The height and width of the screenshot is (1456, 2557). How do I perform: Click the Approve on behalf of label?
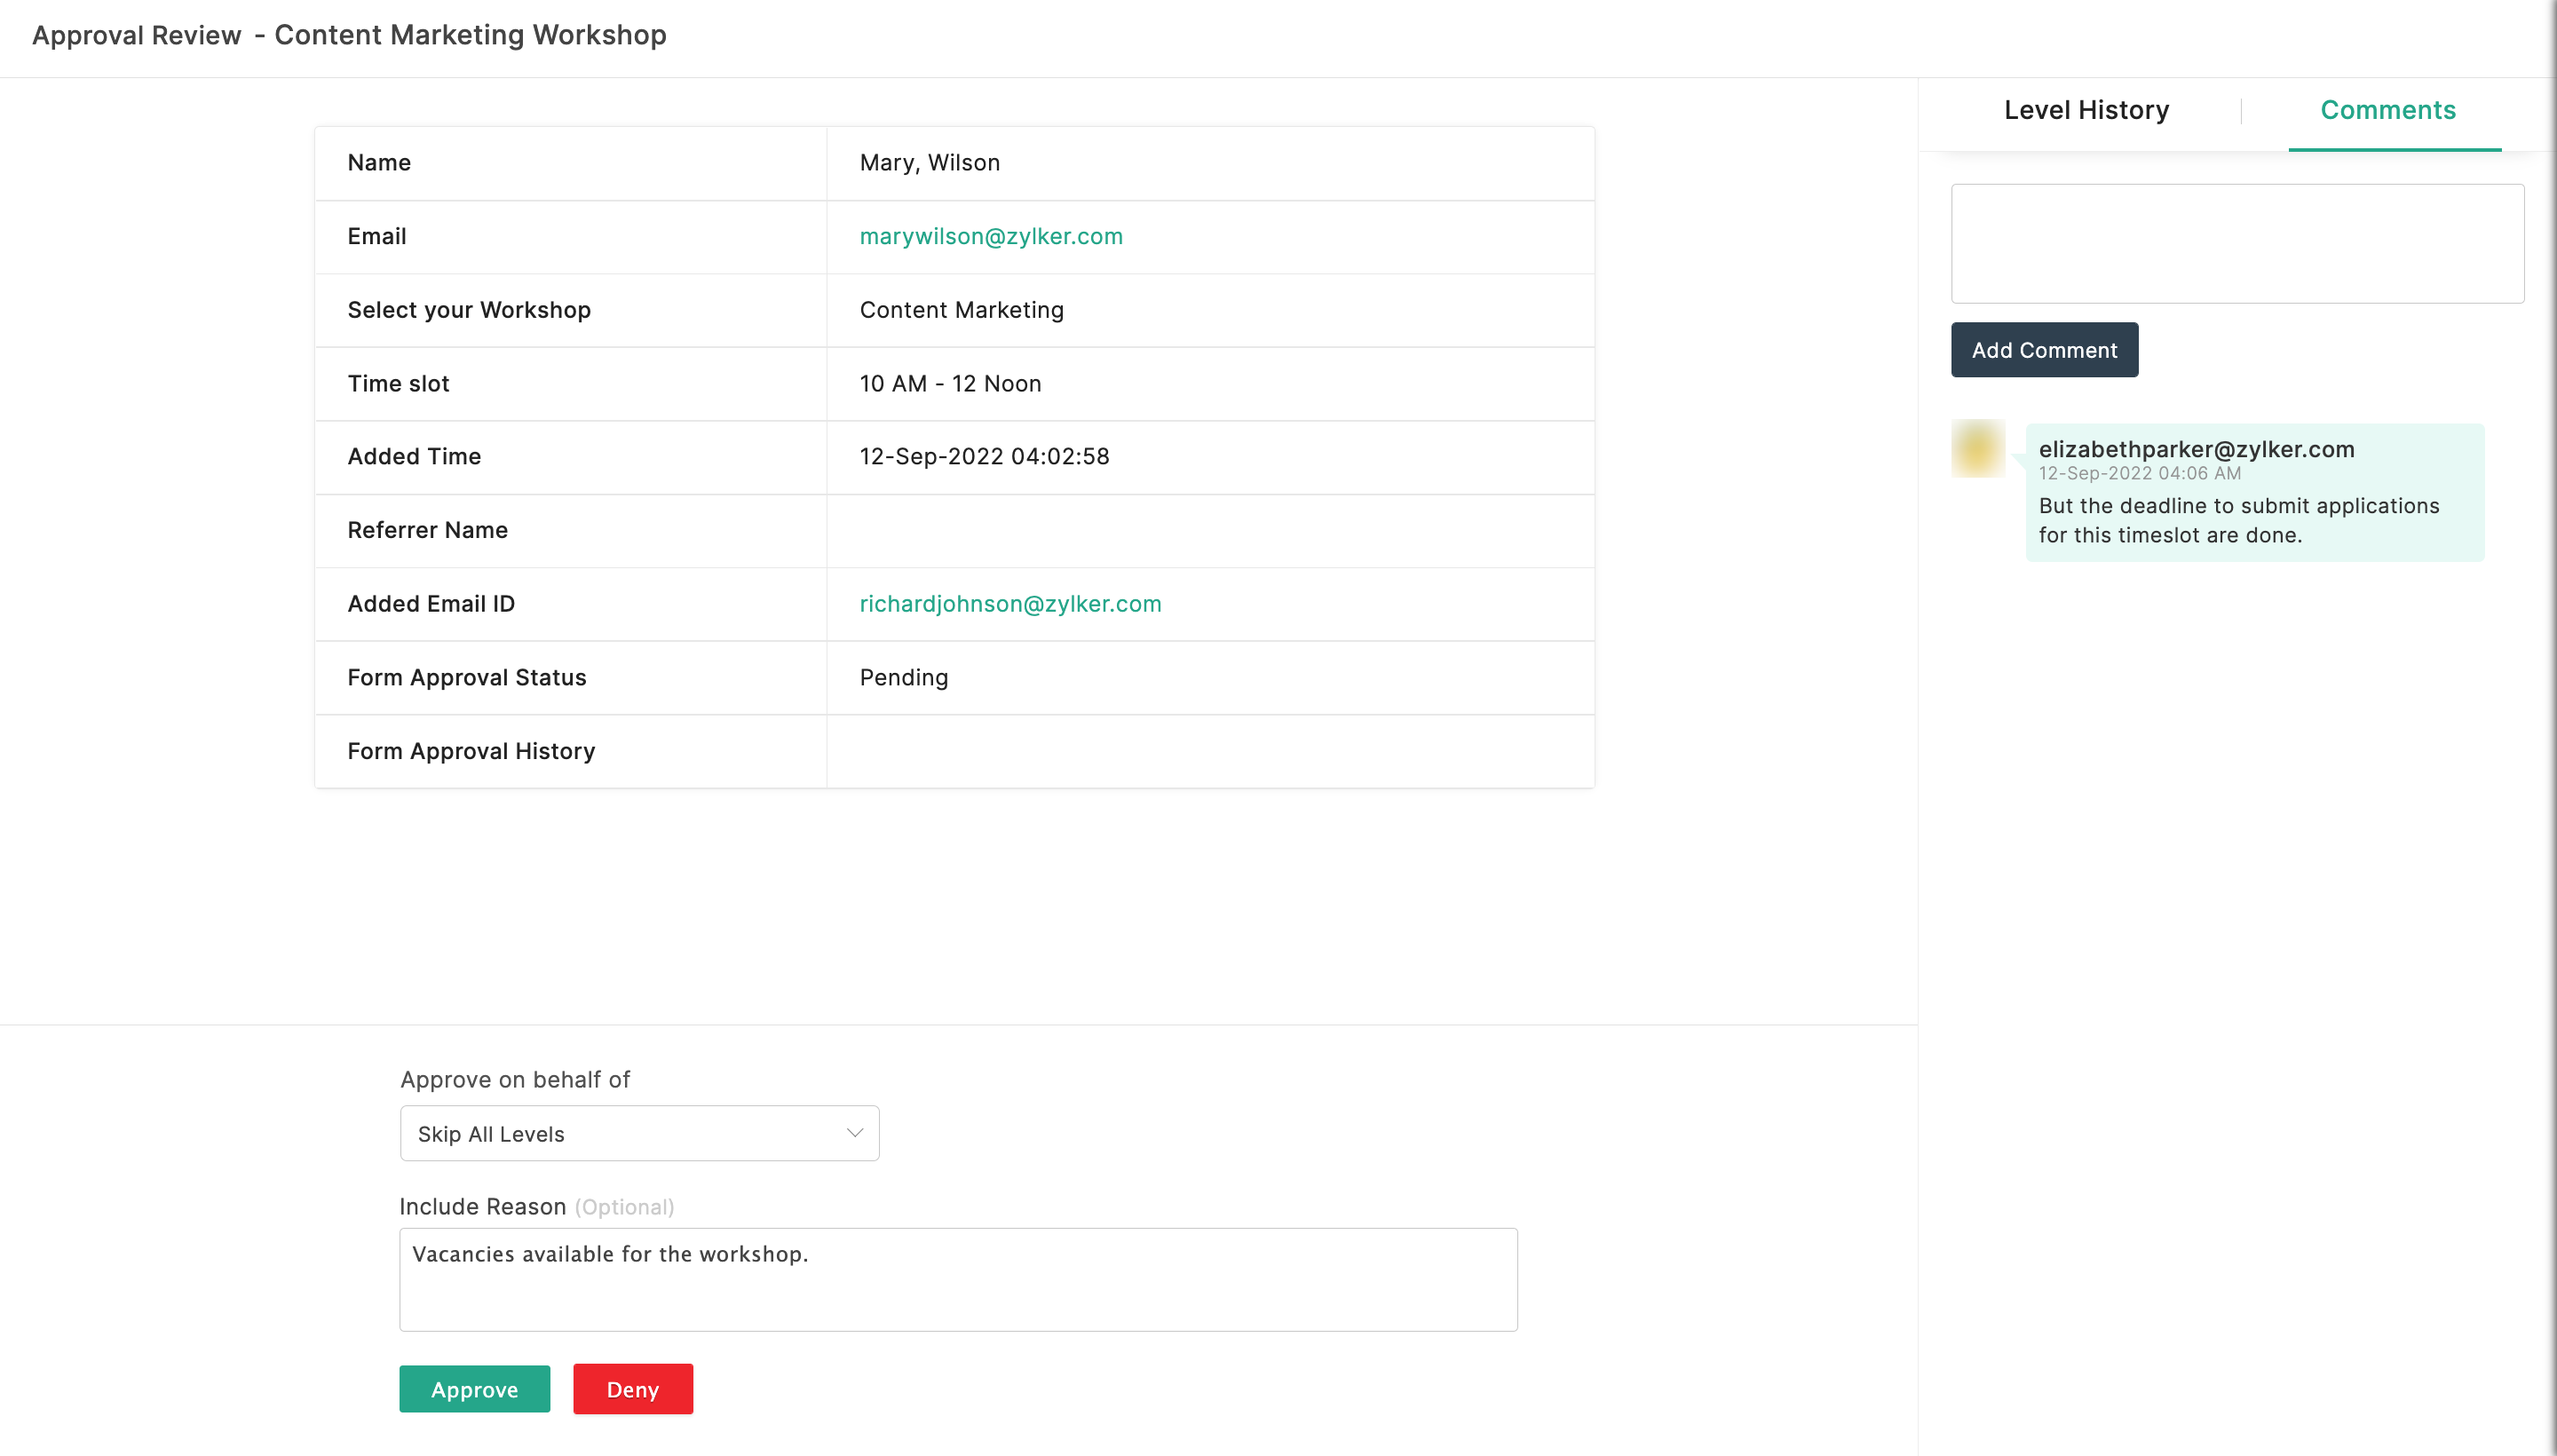[x=515, y=1080]
